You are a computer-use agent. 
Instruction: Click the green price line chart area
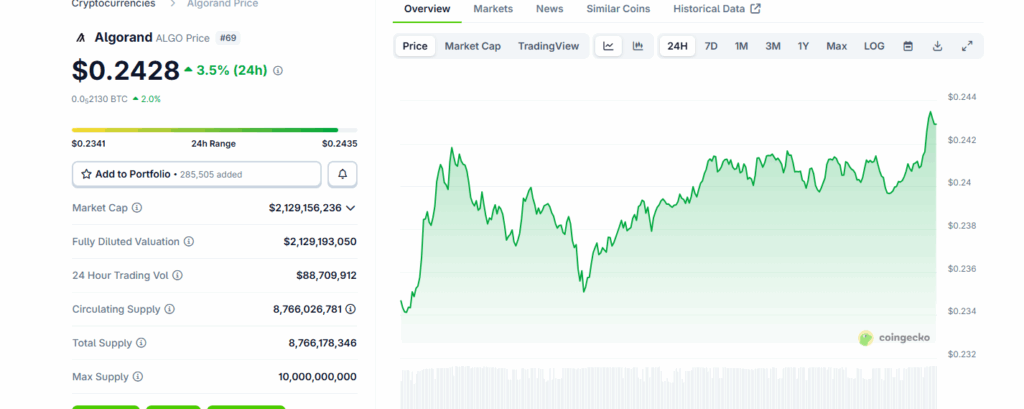(x=668, y=229)
